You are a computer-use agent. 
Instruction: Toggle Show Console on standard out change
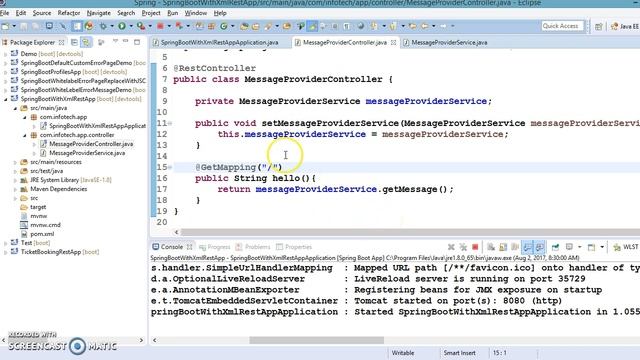pos(528,247)
